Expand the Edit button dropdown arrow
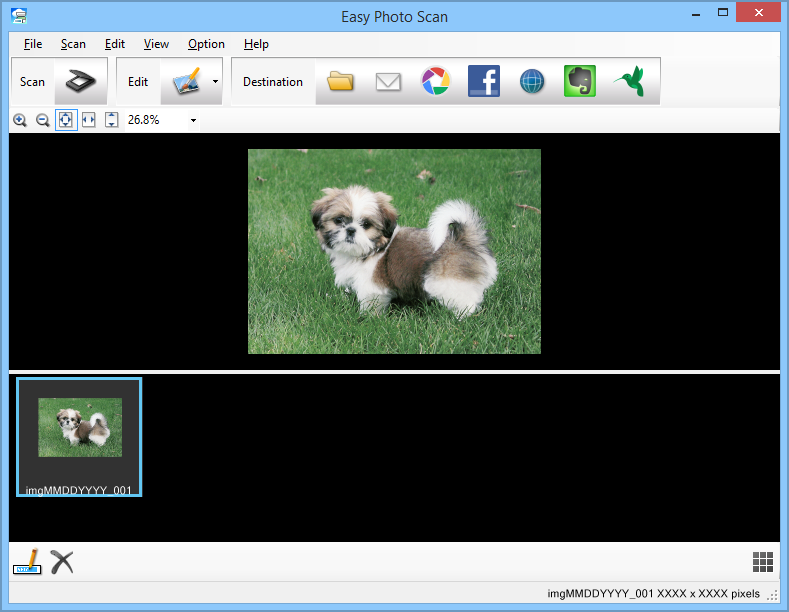The width and height of the screenshot is (789, 612). 215,82
